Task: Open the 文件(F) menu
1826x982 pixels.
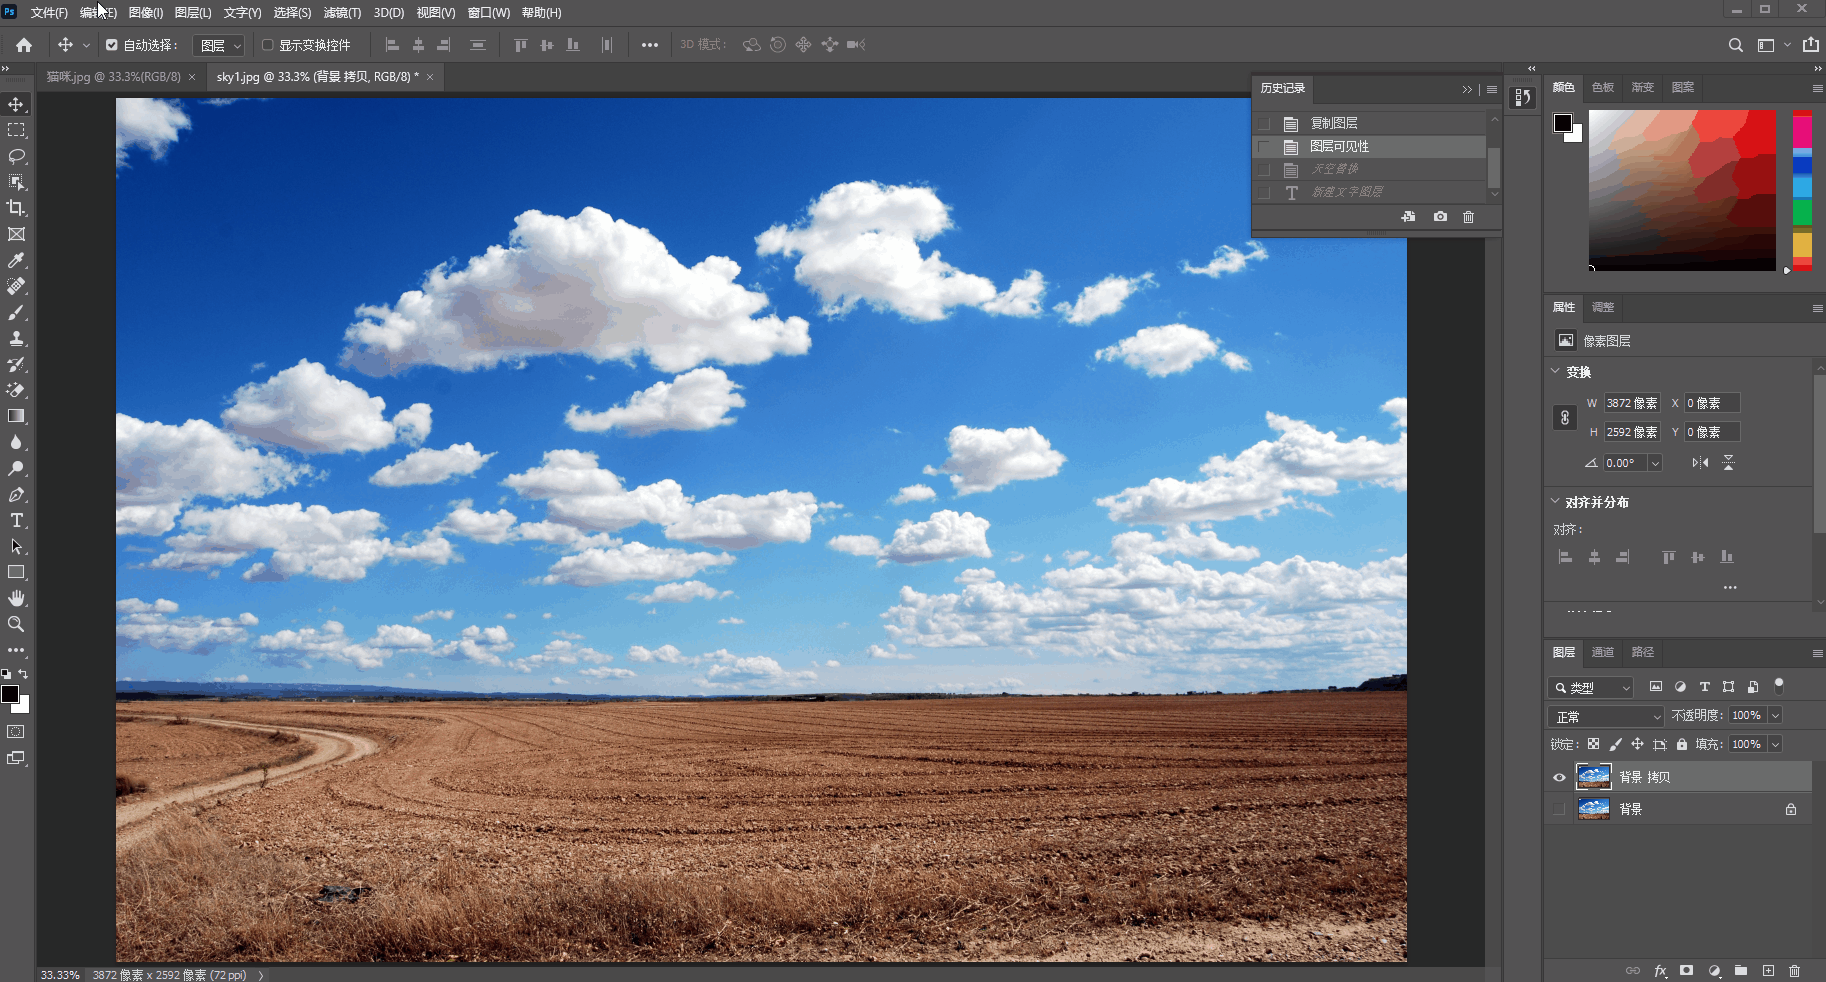Action: coord(49,12)
